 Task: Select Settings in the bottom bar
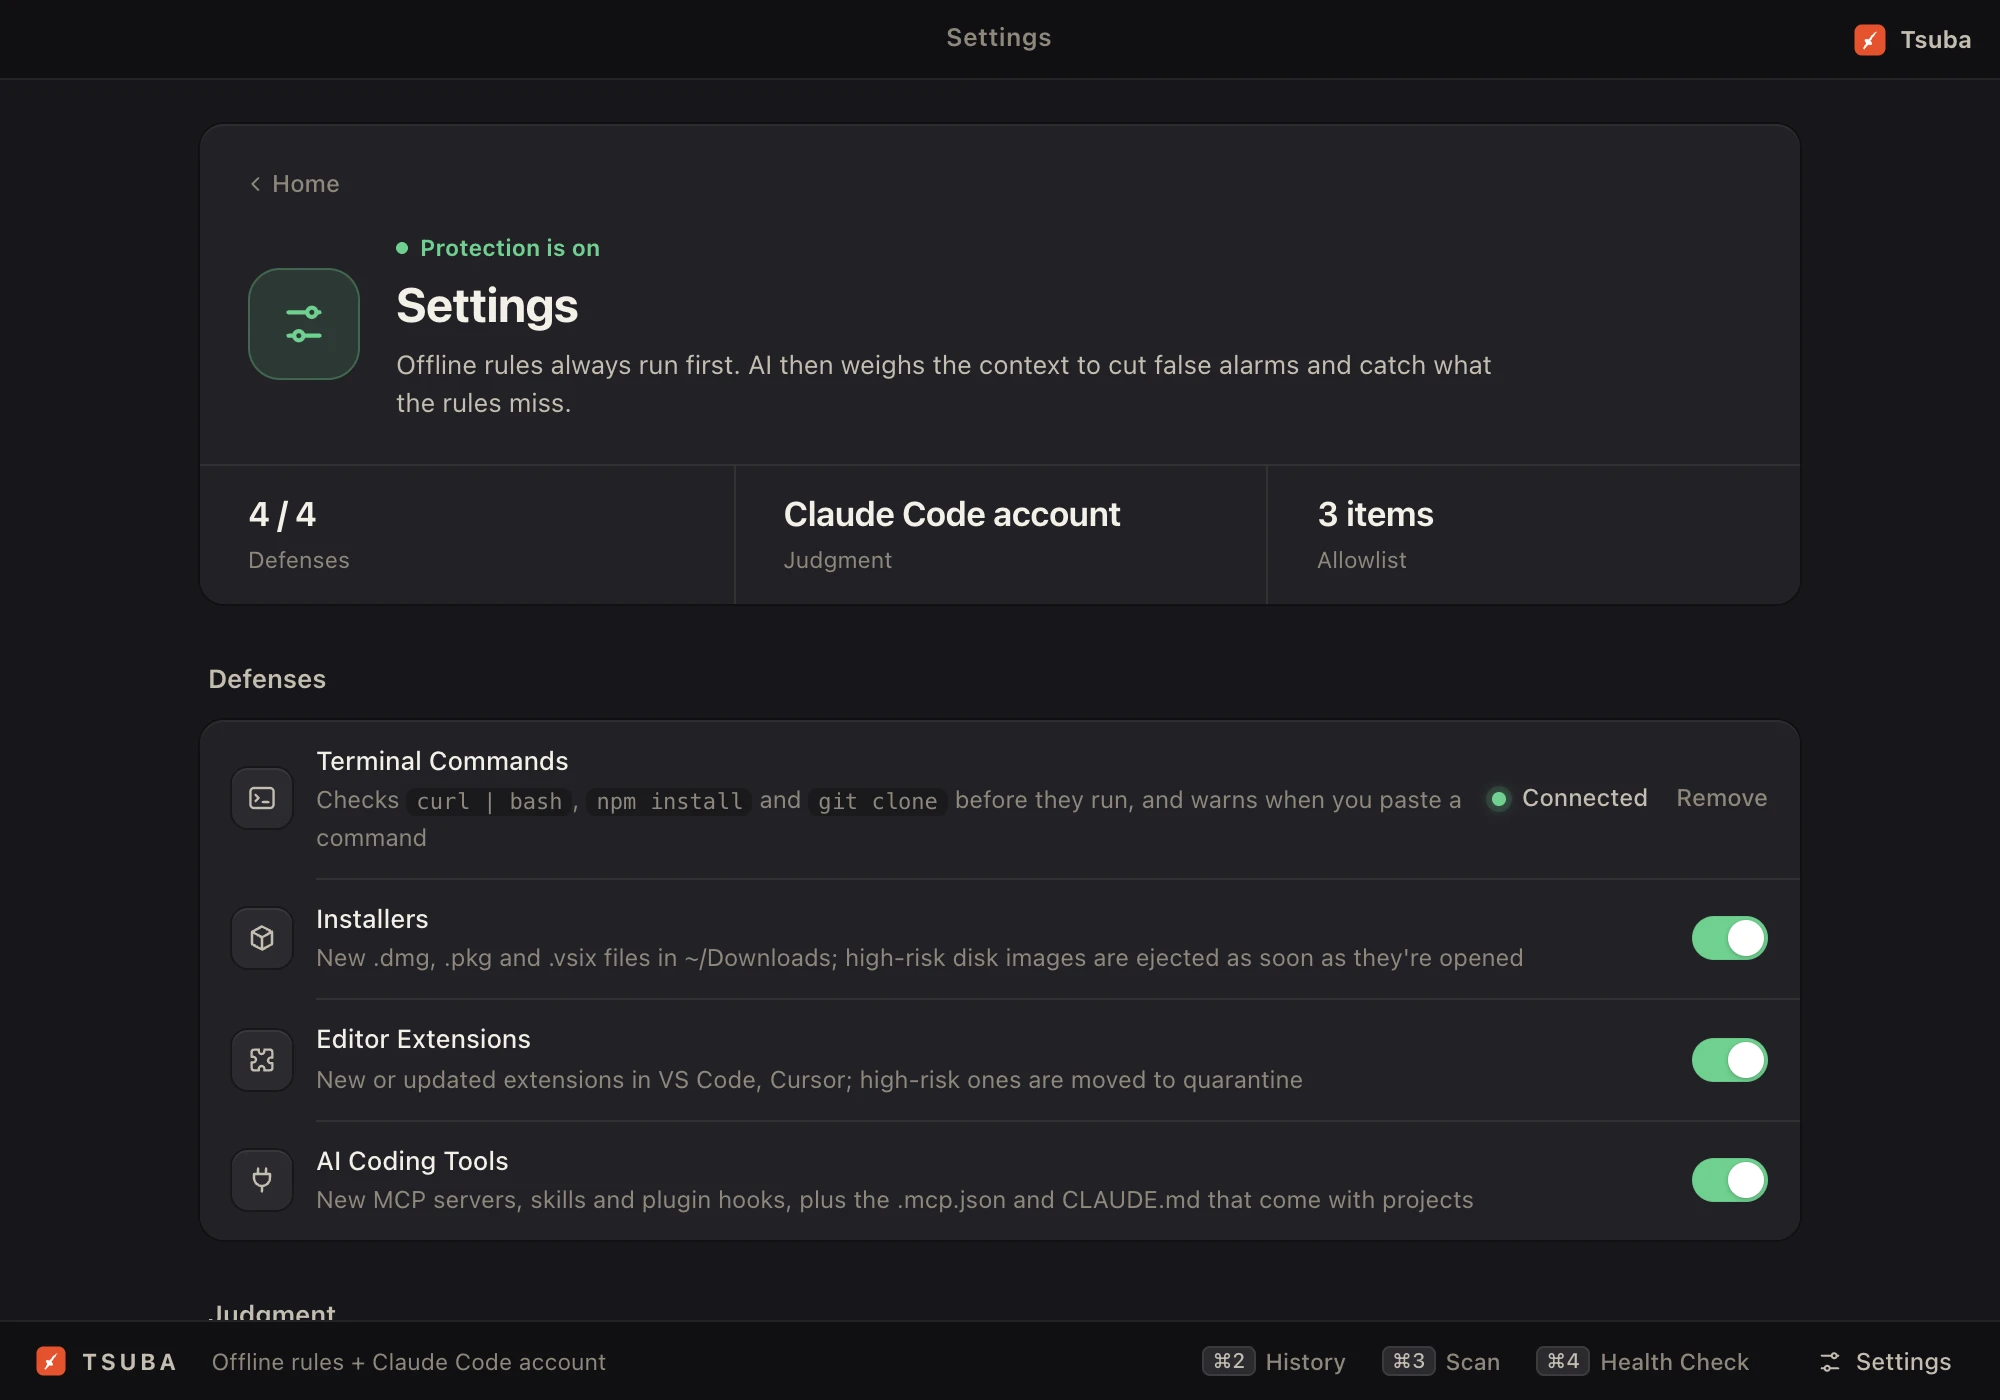(1885, 1362)
